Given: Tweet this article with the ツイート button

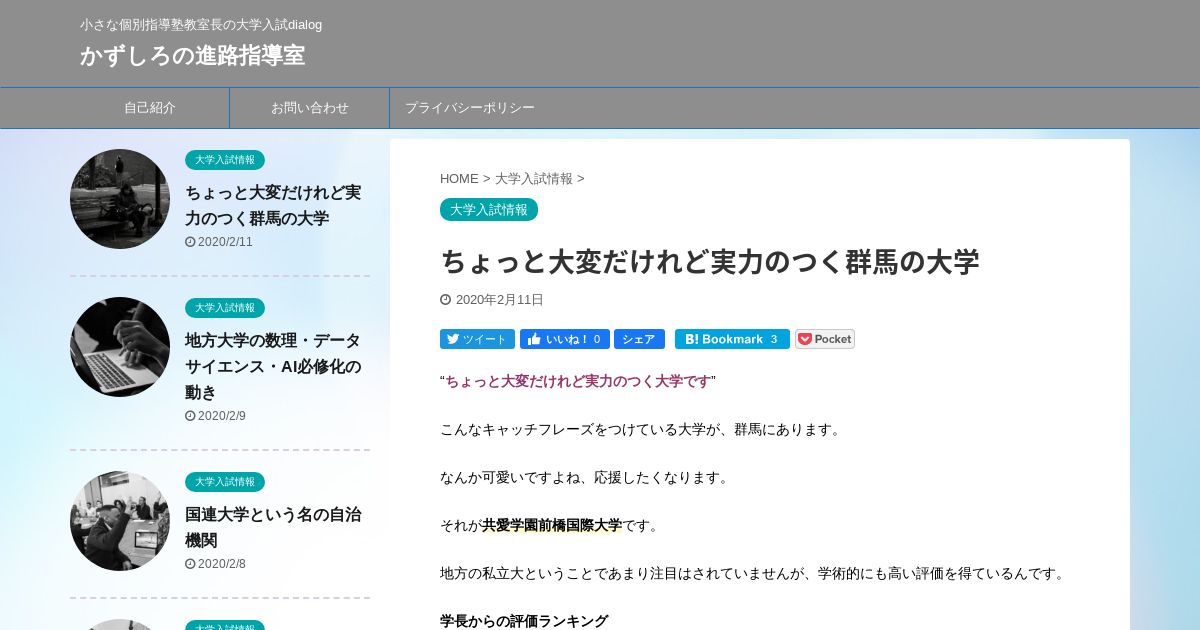Looking at the screenshot, I should pyautogui.click(x=477, y=339).
